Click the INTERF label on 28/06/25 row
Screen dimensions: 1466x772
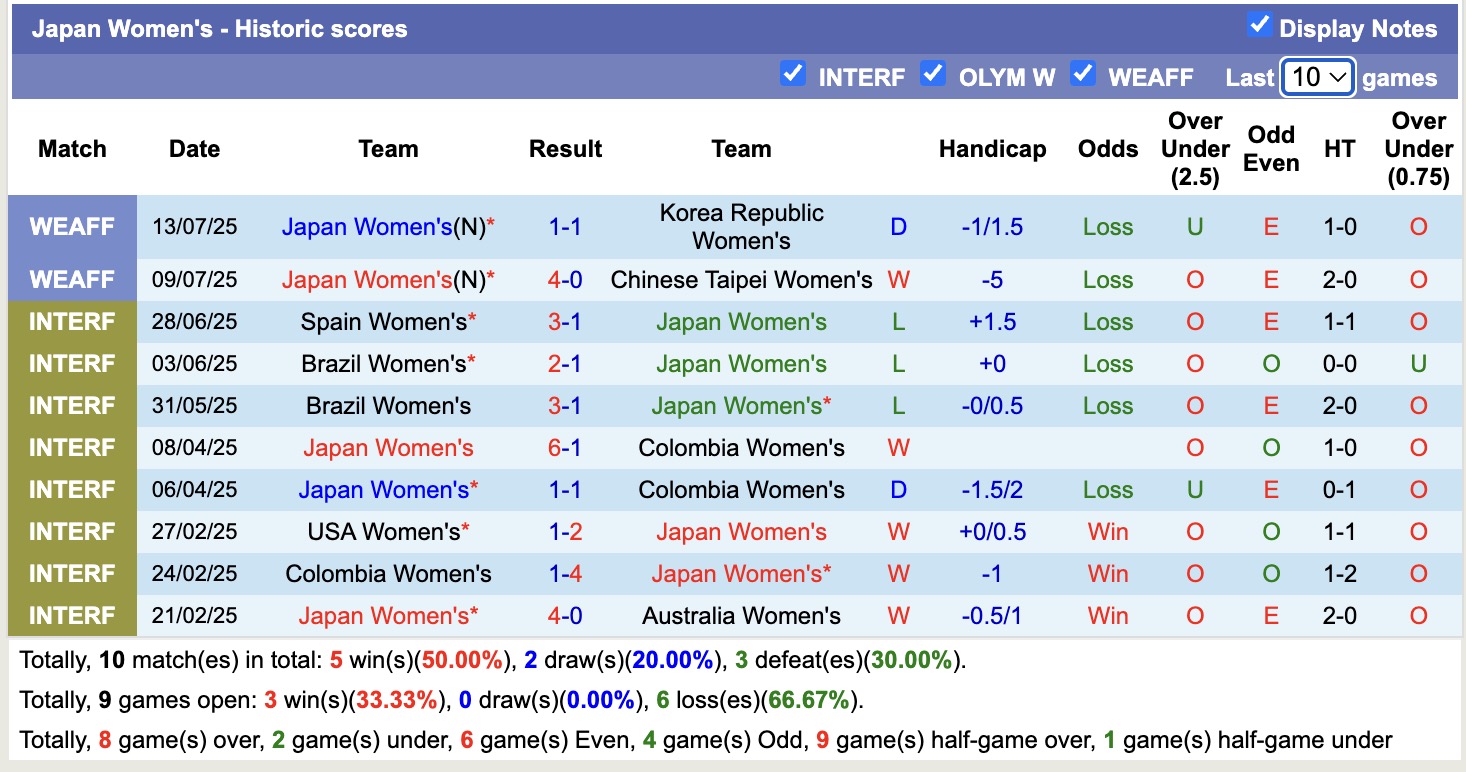click(x=72, y=322)
